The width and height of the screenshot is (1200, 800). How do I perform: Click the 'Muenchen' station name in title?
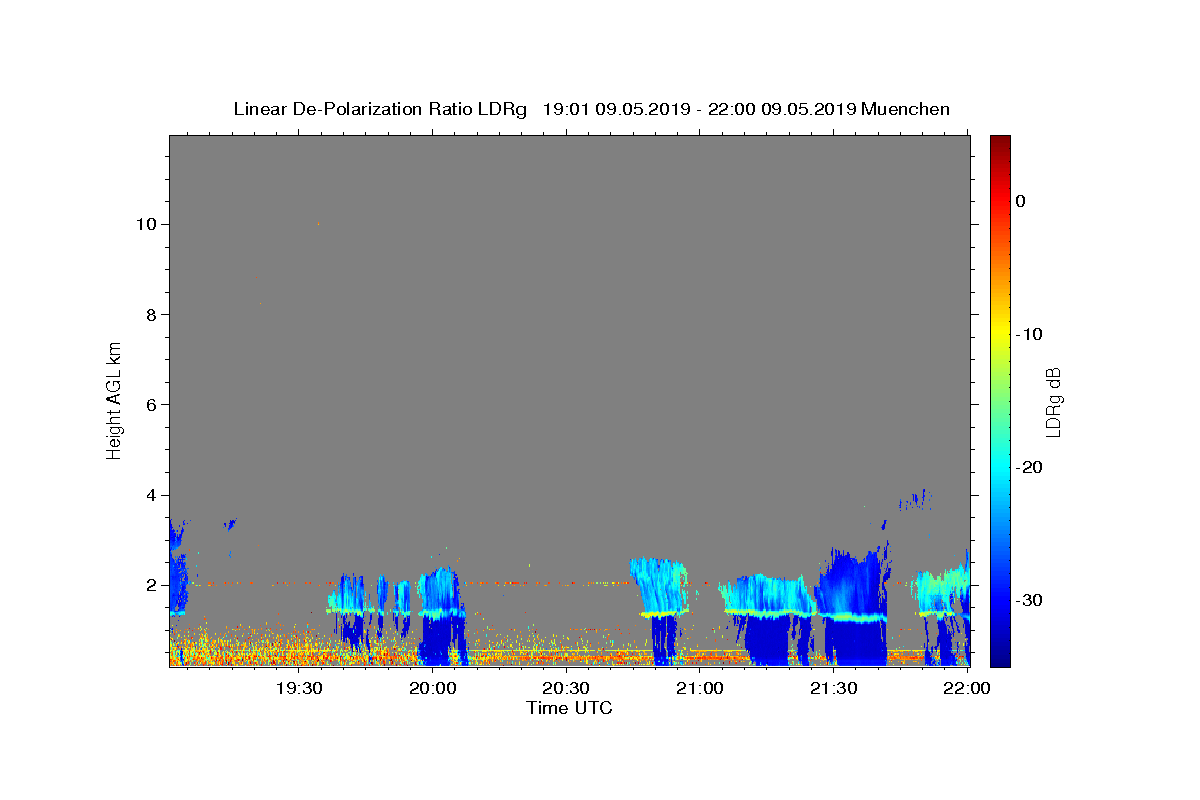click(x=906, y=109)
